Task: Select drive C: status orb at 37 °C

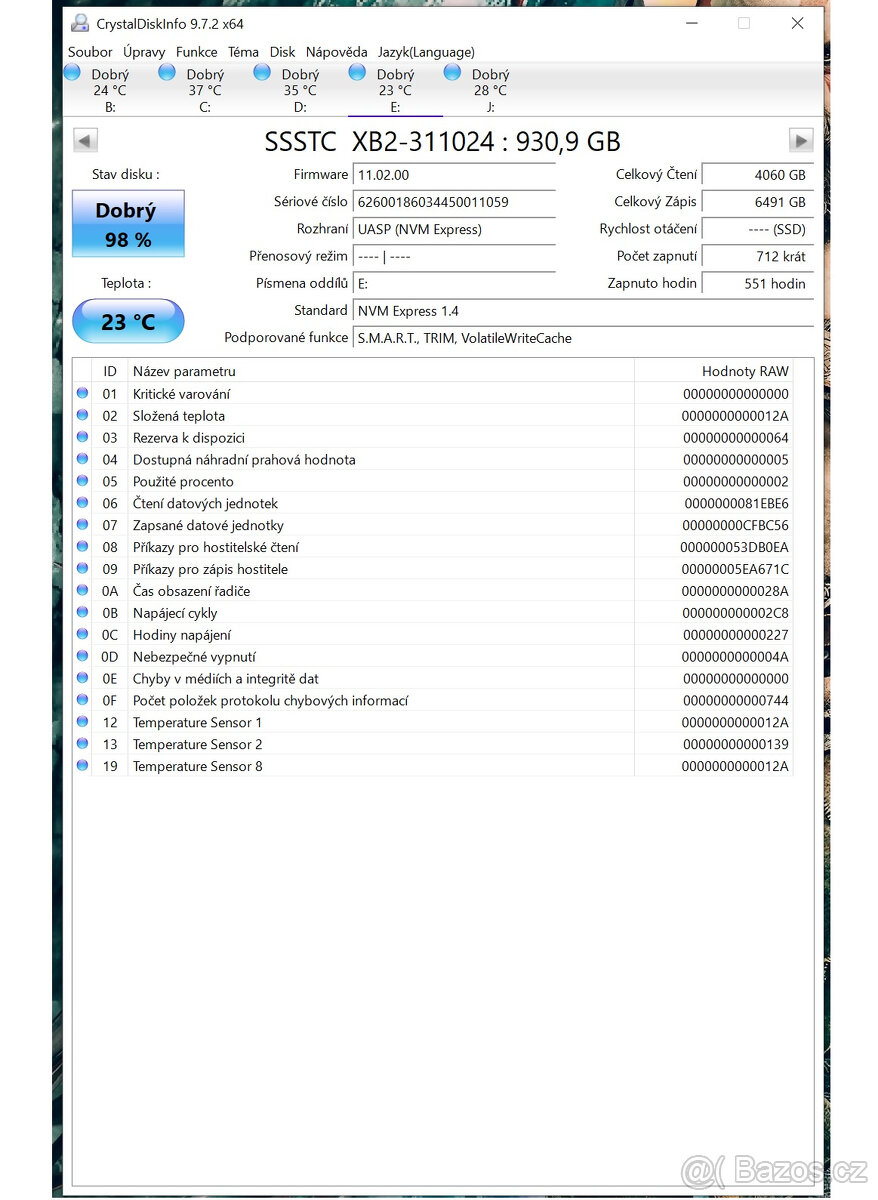Action: click(167, 72)
